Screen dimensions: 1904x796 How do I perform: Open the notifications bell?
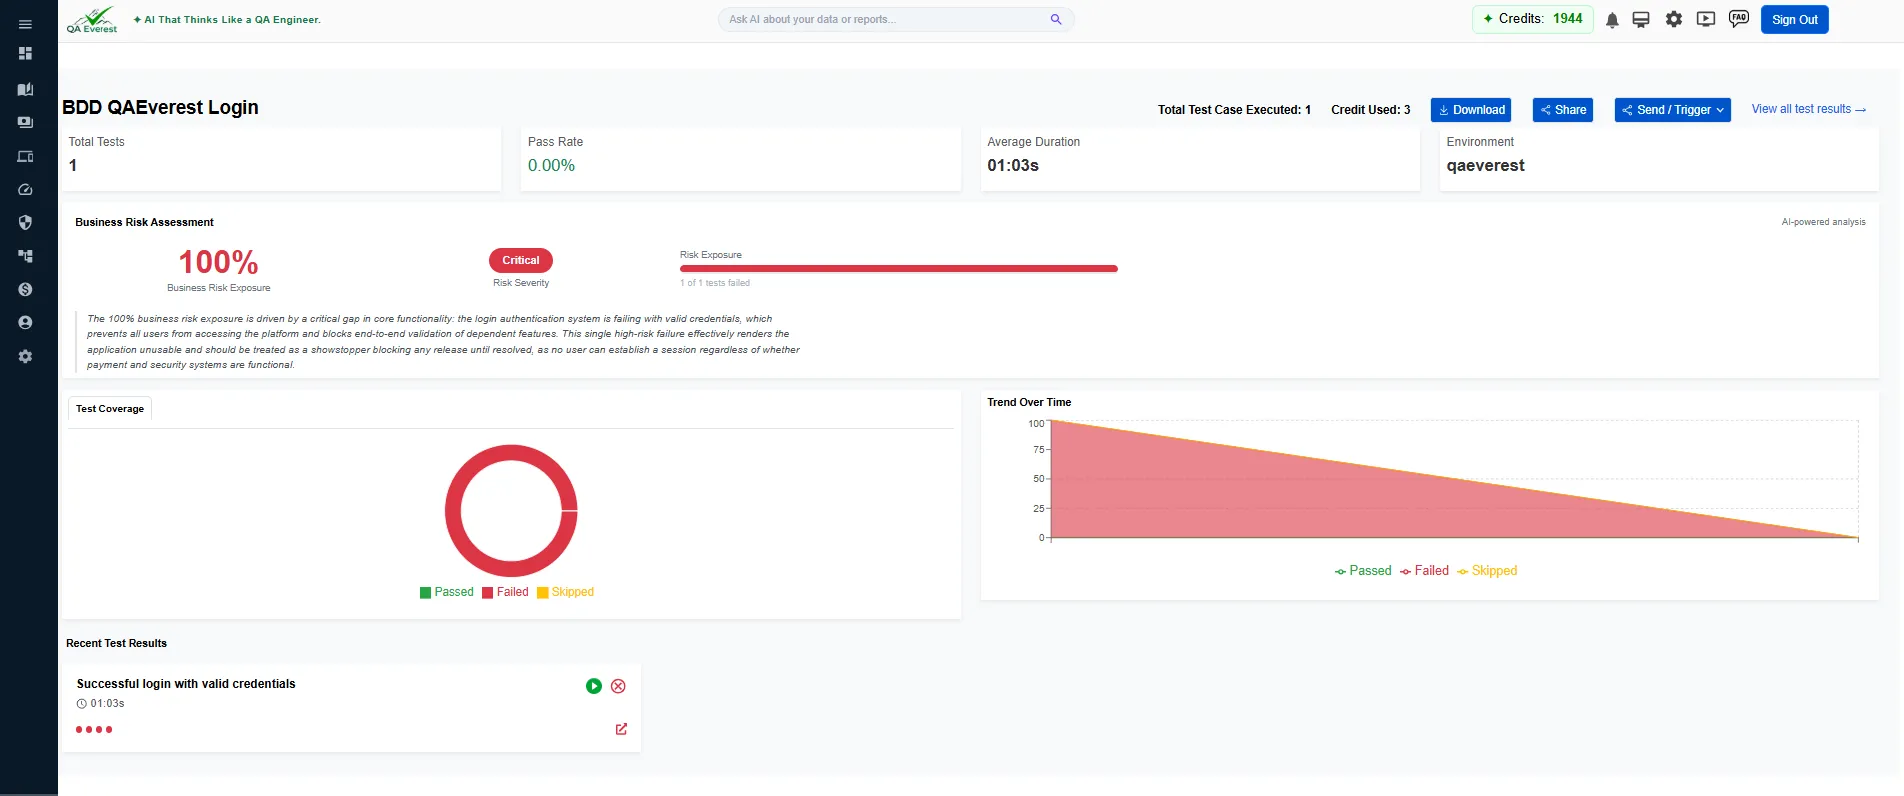1612,20
